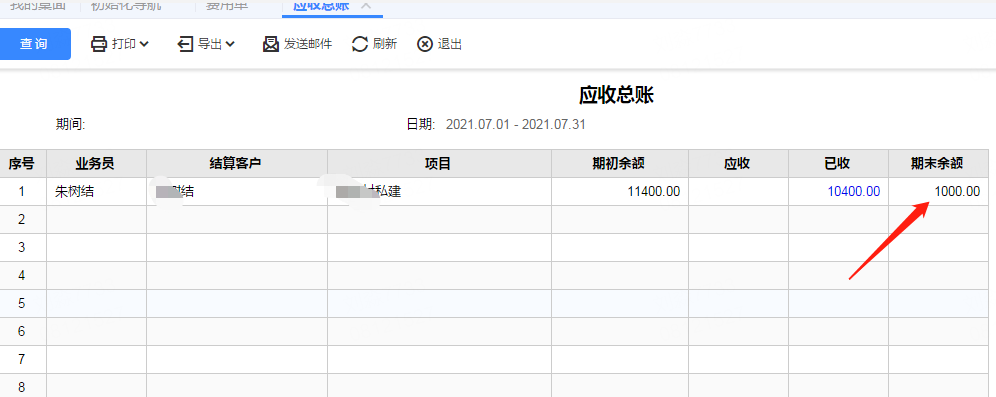Click the 导出 export icon

(185, 44)
